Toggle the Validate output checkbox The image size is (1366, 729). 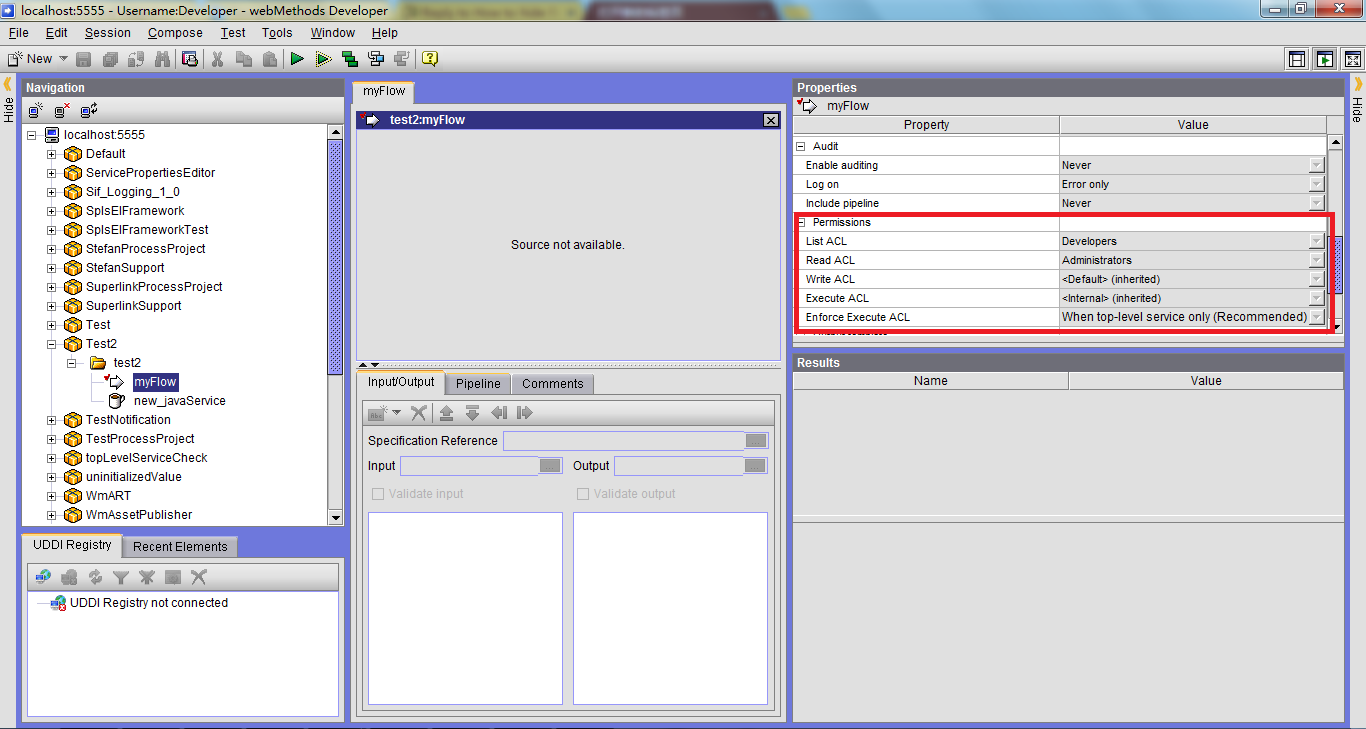tap(583, 494)
